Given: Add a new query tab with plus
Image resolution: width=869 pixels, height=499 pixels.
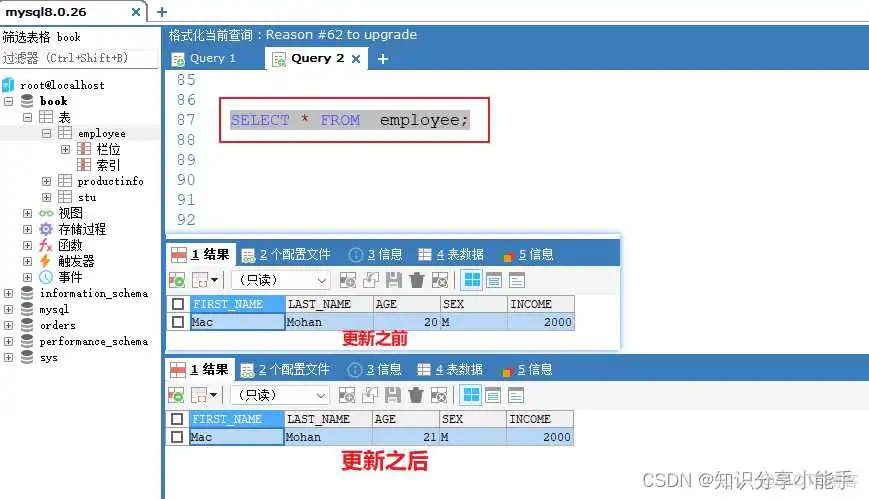Looking at the screenshot, I should [383, 59].
